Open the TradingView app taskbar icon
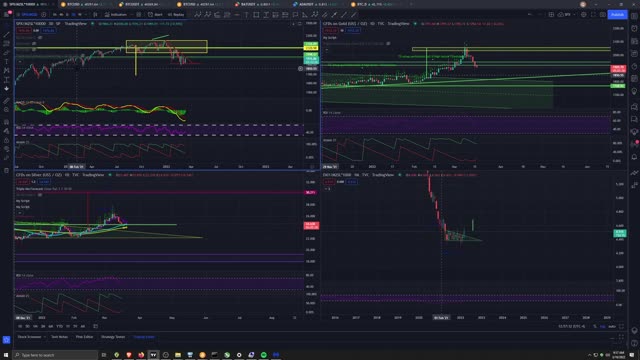Screen dimensions: 640x360 point(153,355)
